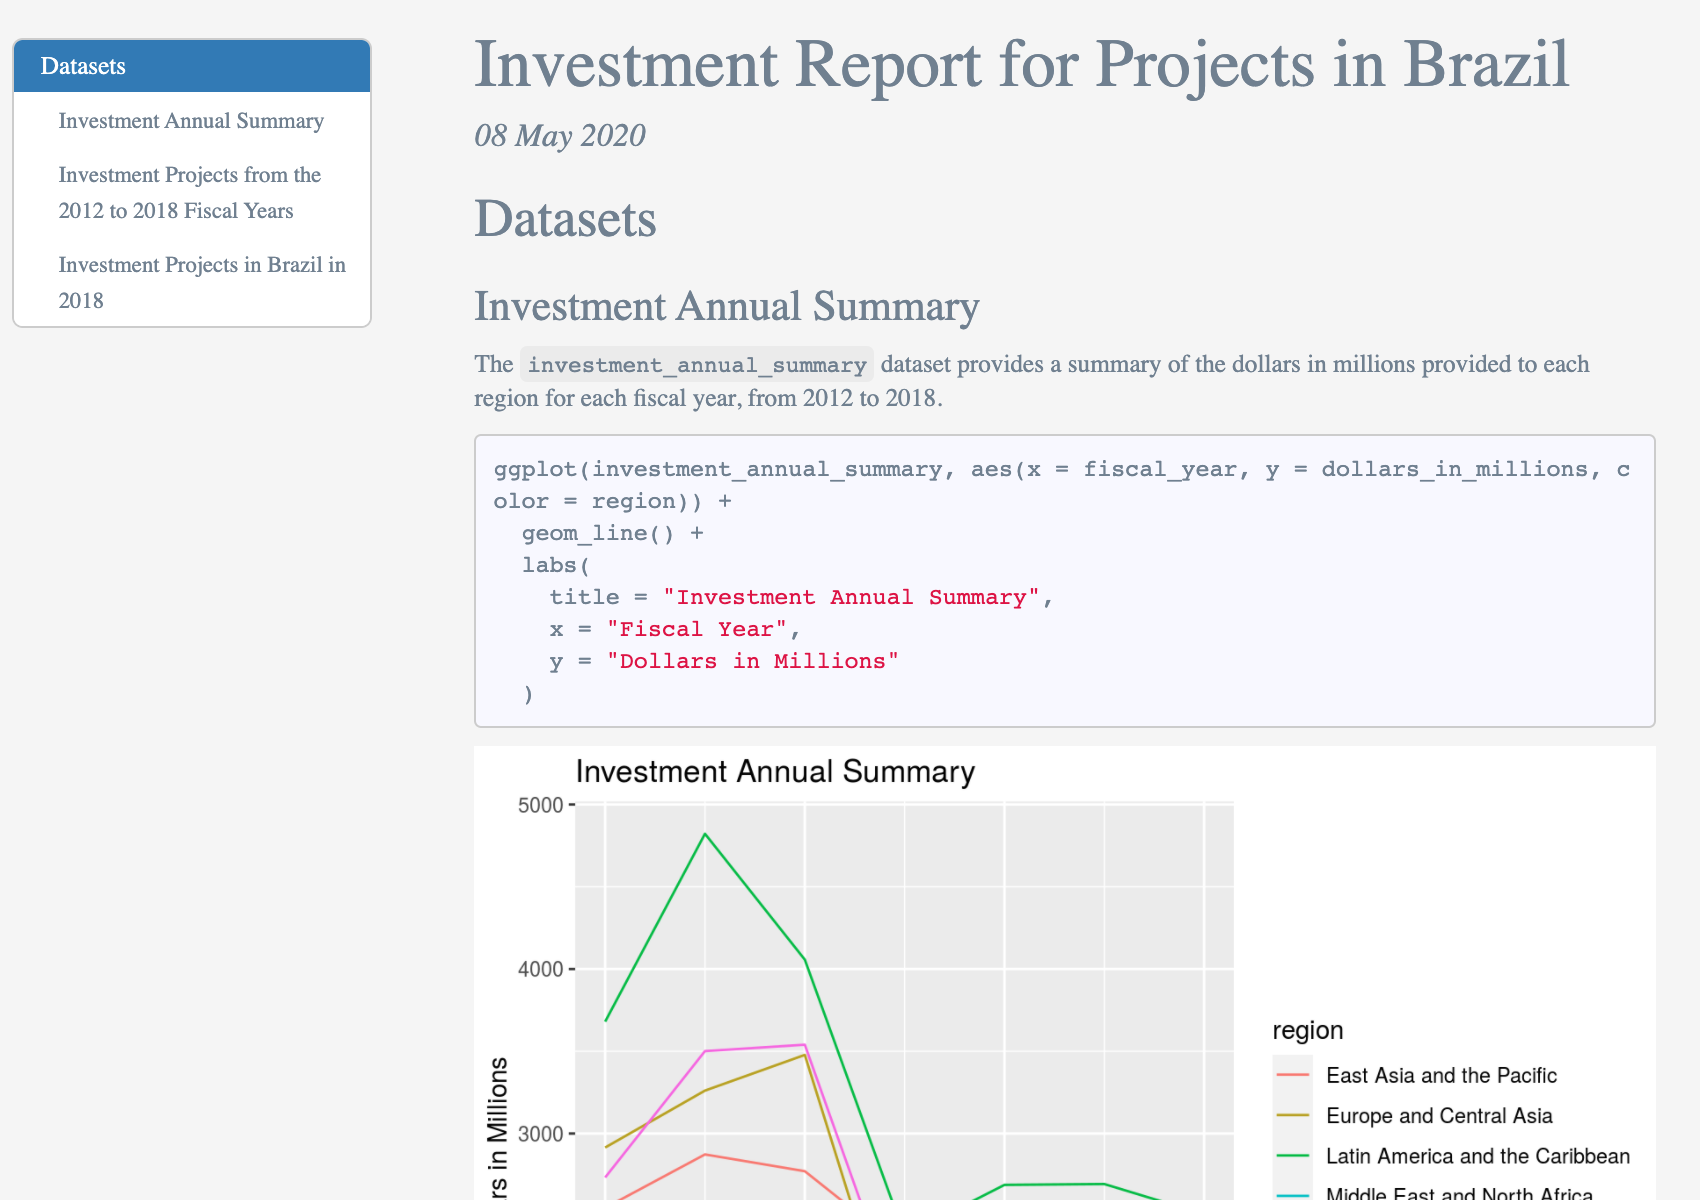The width and height of the screenshot is (1700, 1200).
Task: Select the string "Dollars in Millions" in code
Action: point(753,661)
